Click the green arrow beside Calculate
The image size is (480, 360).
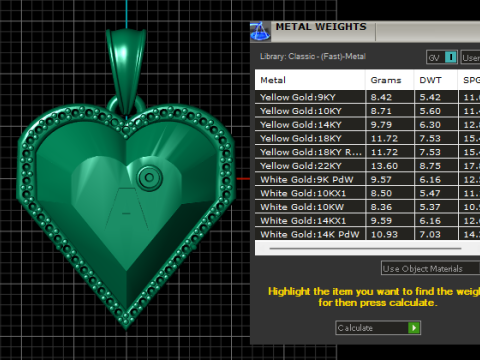click(414, 328)
